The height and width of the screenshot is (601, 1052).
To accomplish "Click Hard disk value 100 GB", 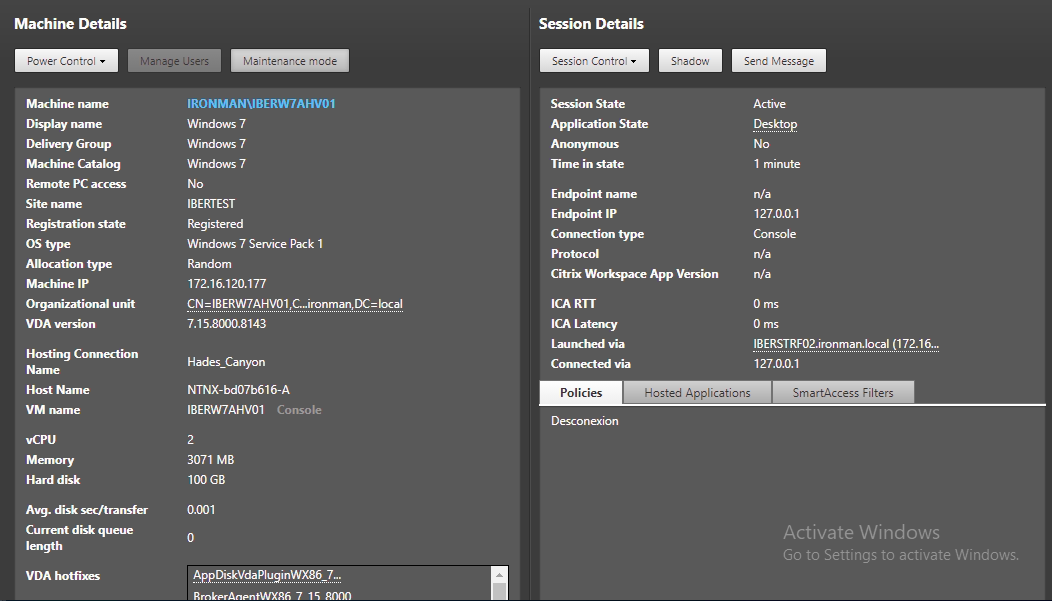I will [206, 480].
